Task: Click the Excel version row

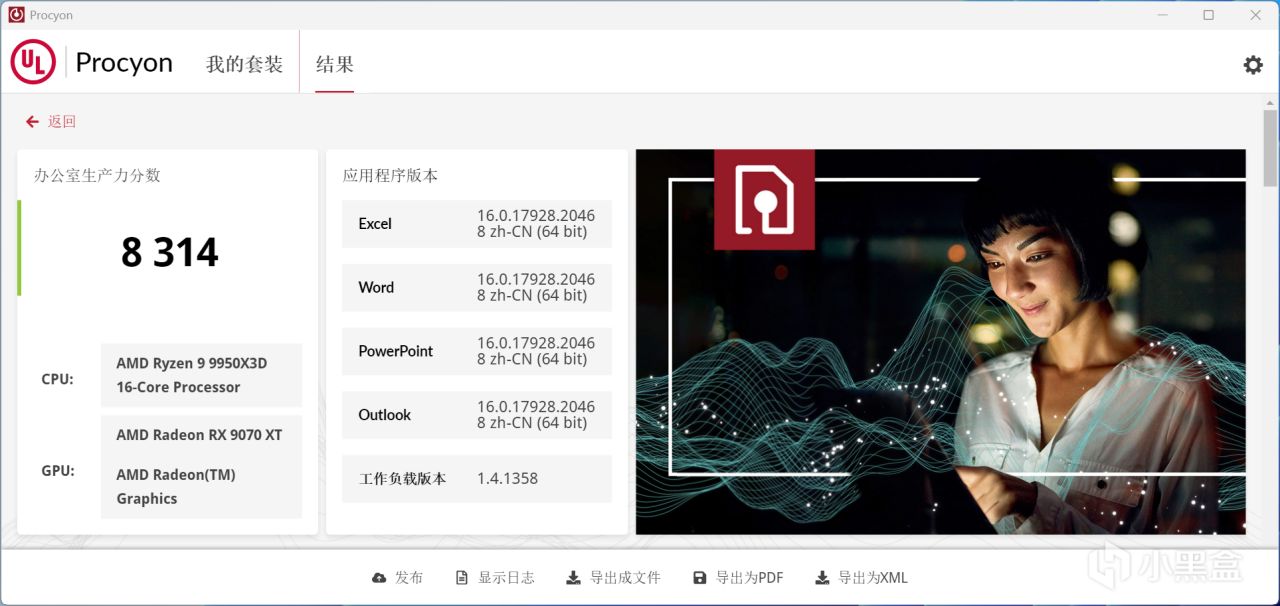Action: tap(477, 224)
